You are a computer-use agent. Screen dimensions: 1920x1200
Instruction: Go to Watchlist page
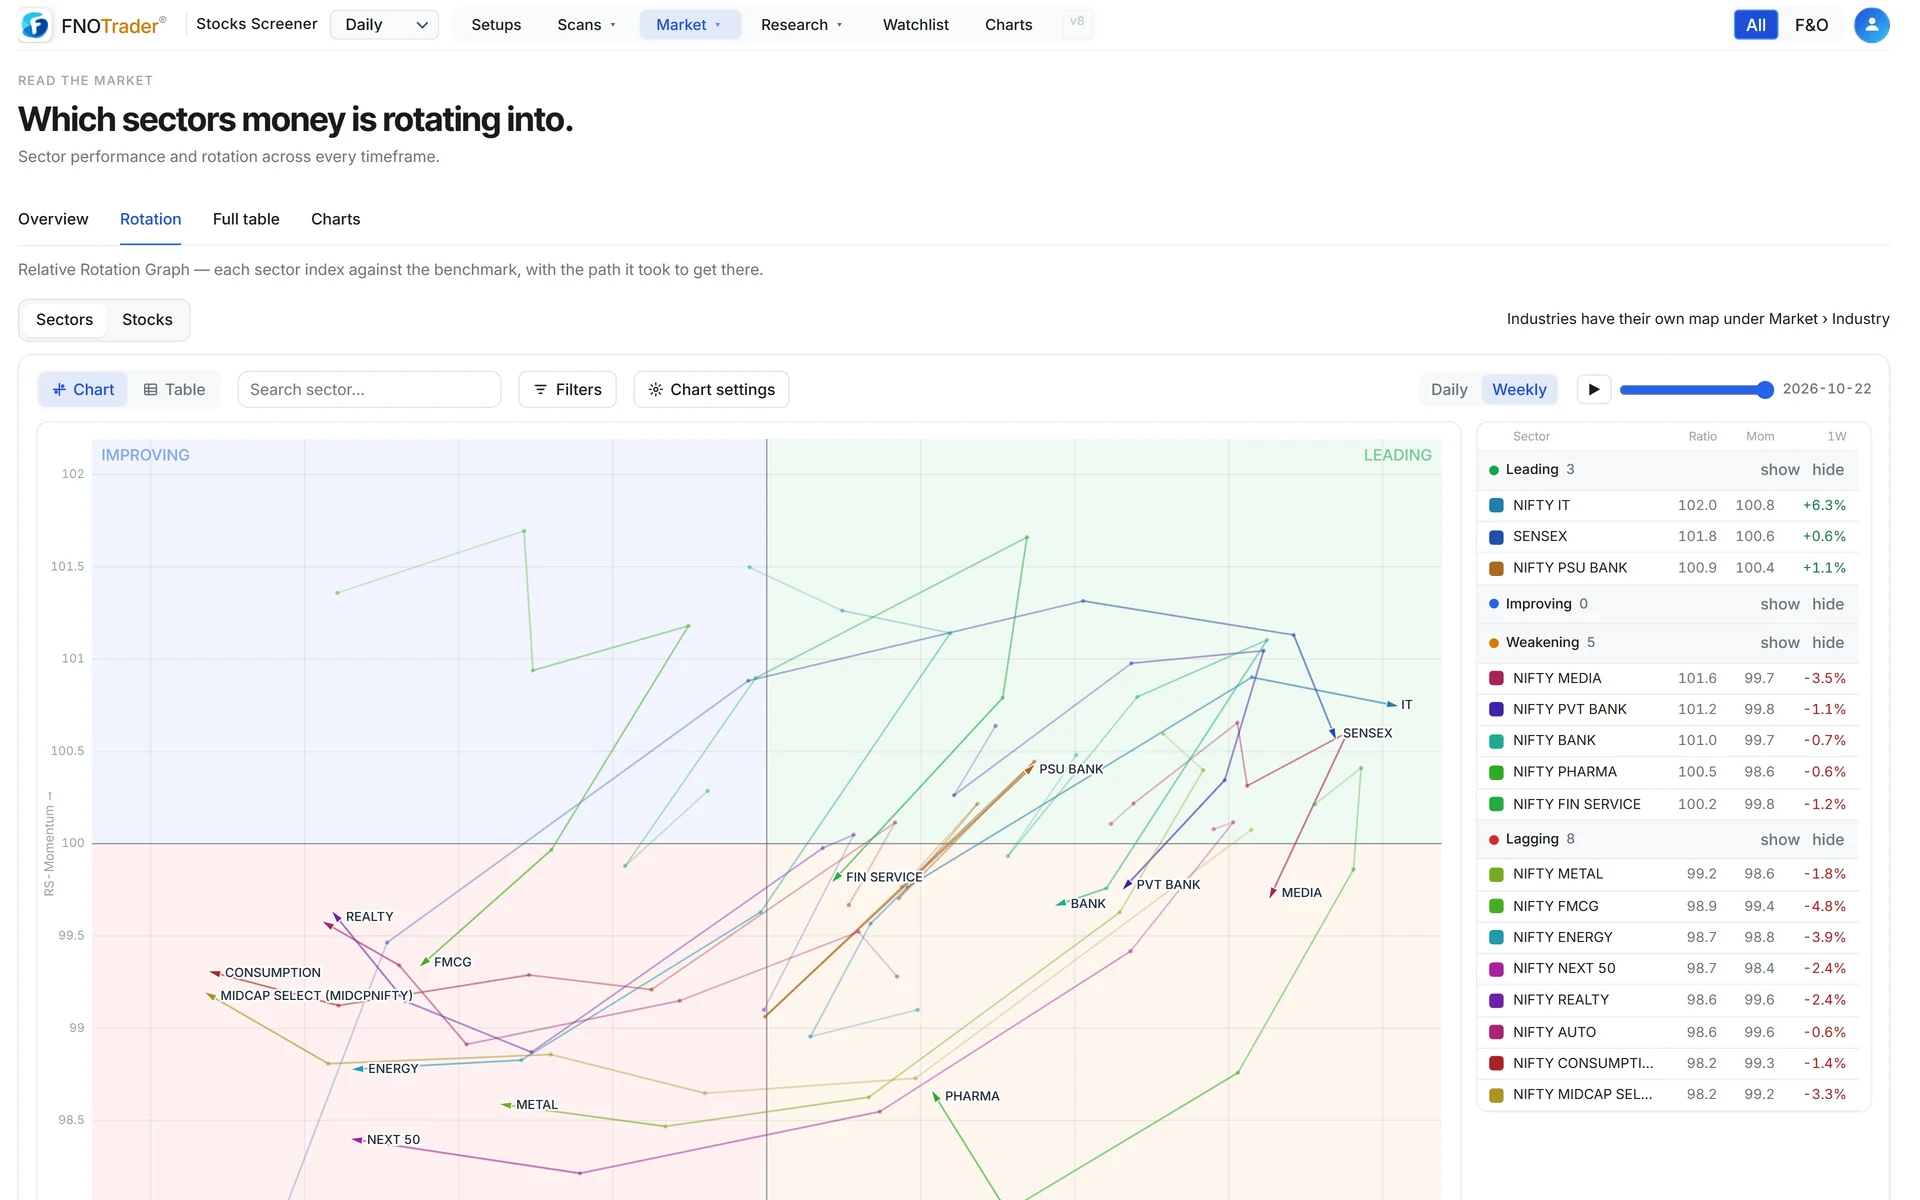pos(915,25)
